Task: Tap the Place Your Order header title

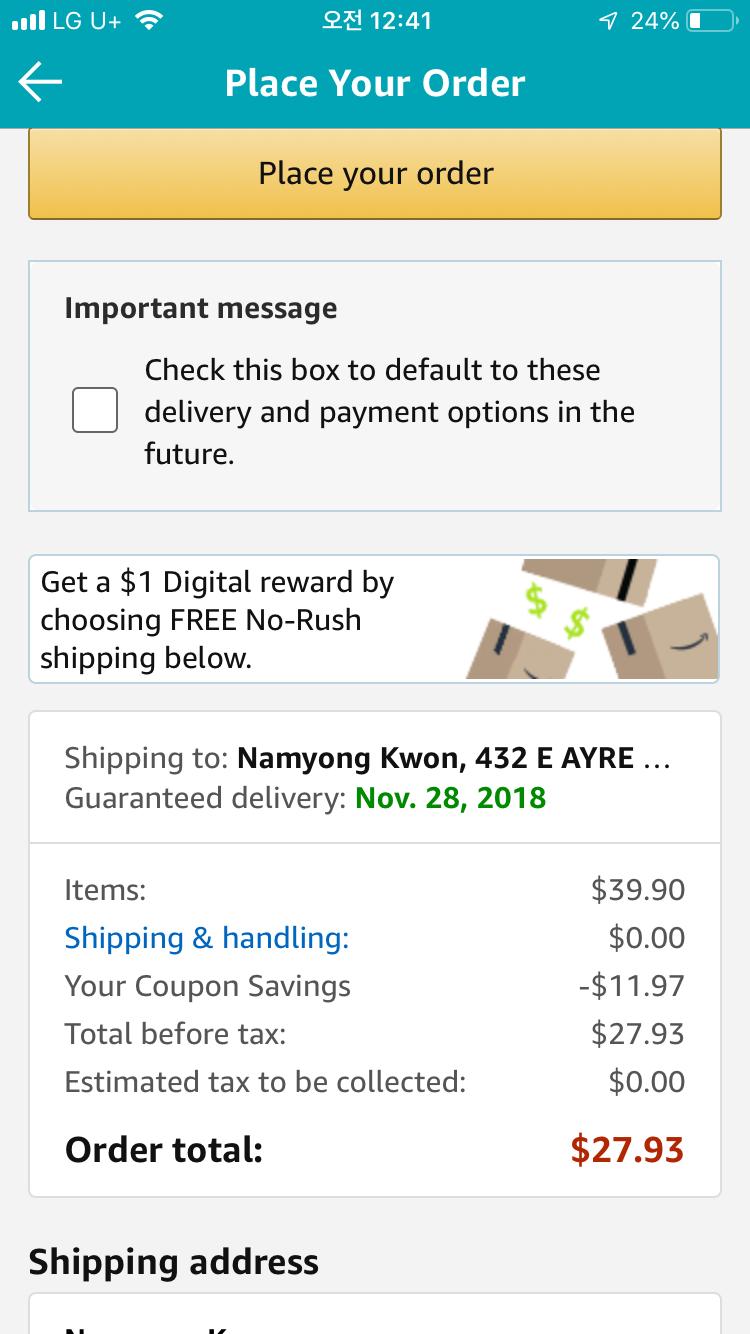Action: coord(375,83)
